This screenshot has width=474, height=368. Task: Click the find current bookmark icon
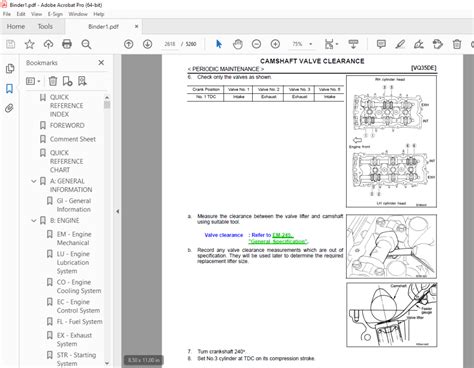[x=82, y=81]
